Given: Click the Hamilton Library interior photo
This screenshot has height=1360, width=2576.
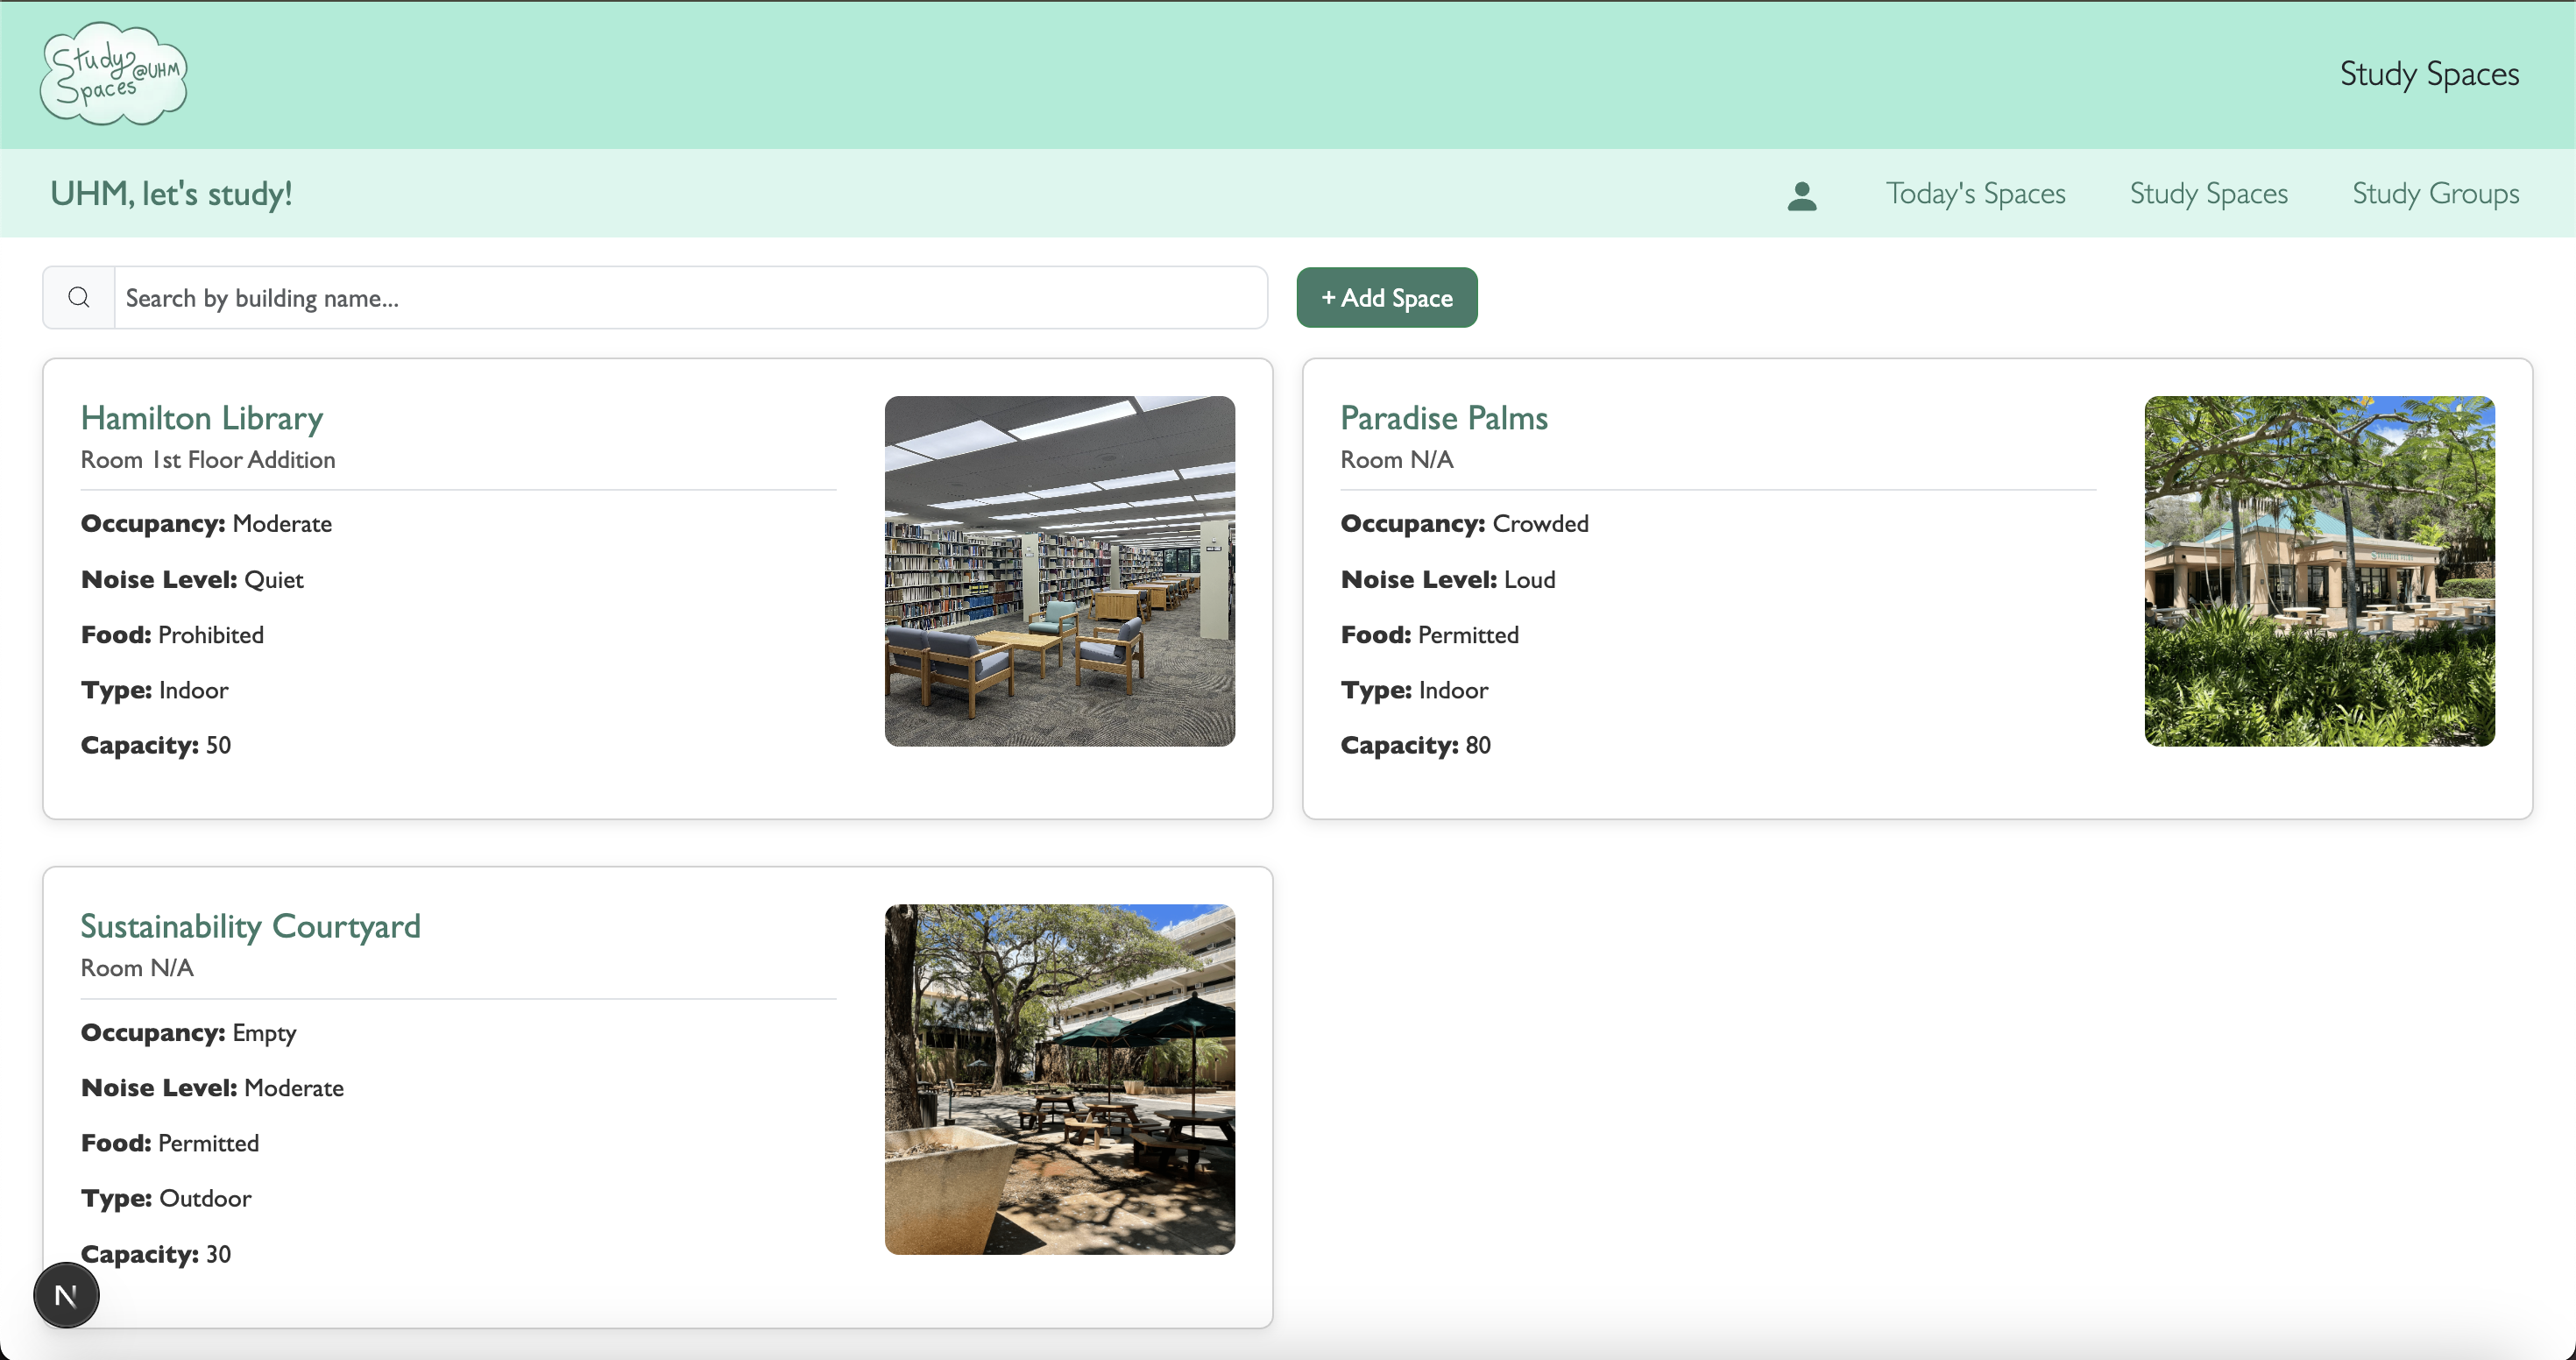Looking at the screenshot, I should coord(1059,571).
